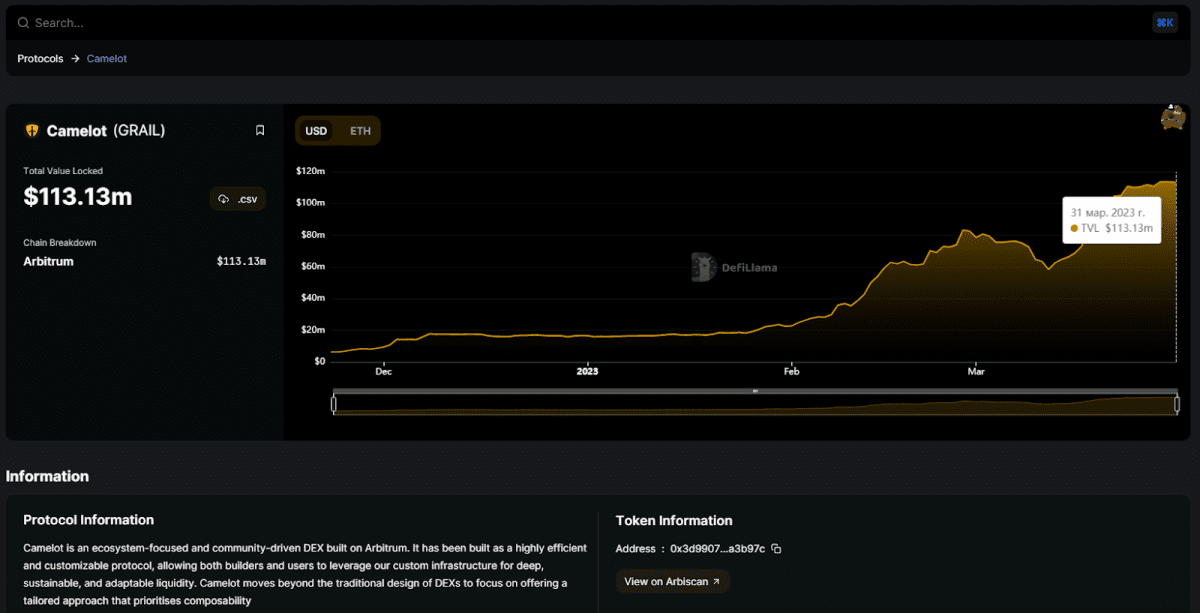Click left handle of chart range slider
The height and width of the screenshot is (613, 1200).
334,404
